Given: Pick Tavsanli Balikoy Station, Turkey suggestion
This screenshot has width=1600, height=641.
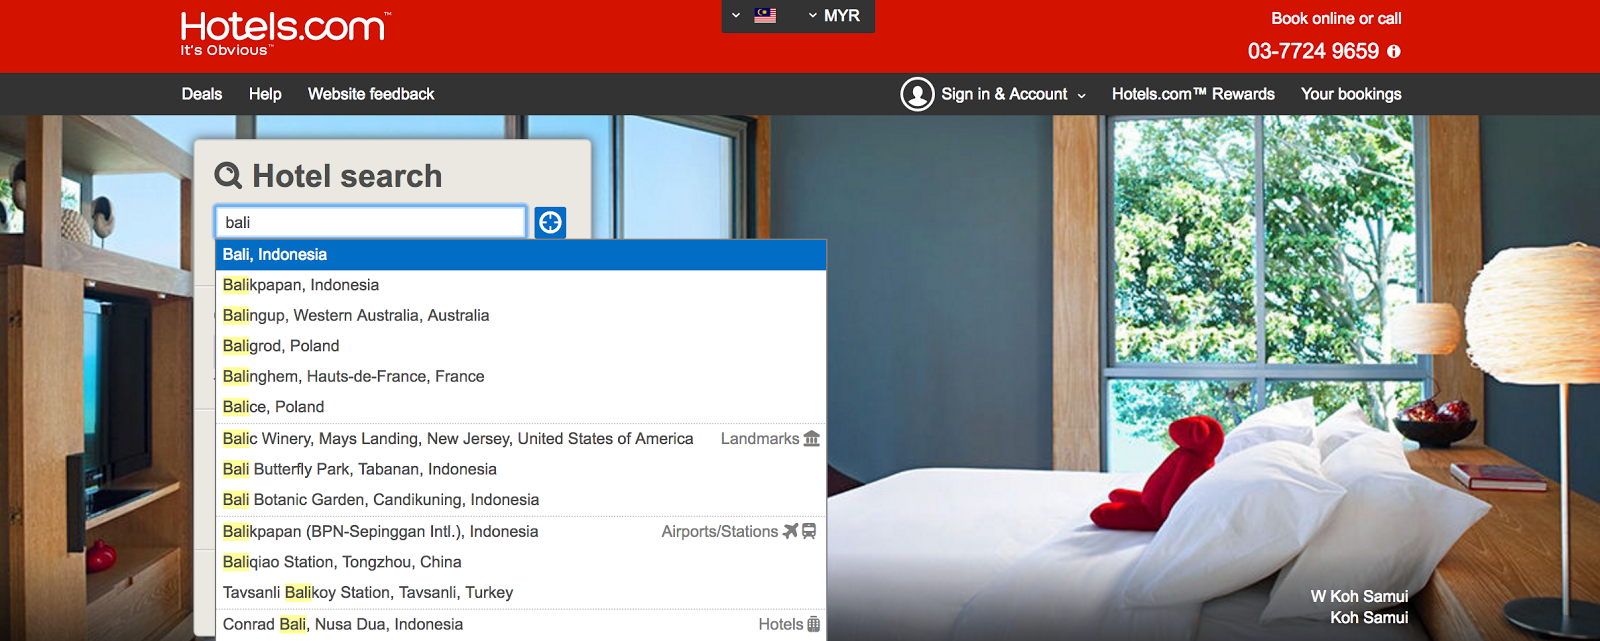Looking at the screenshot, I should pos(521,592).
